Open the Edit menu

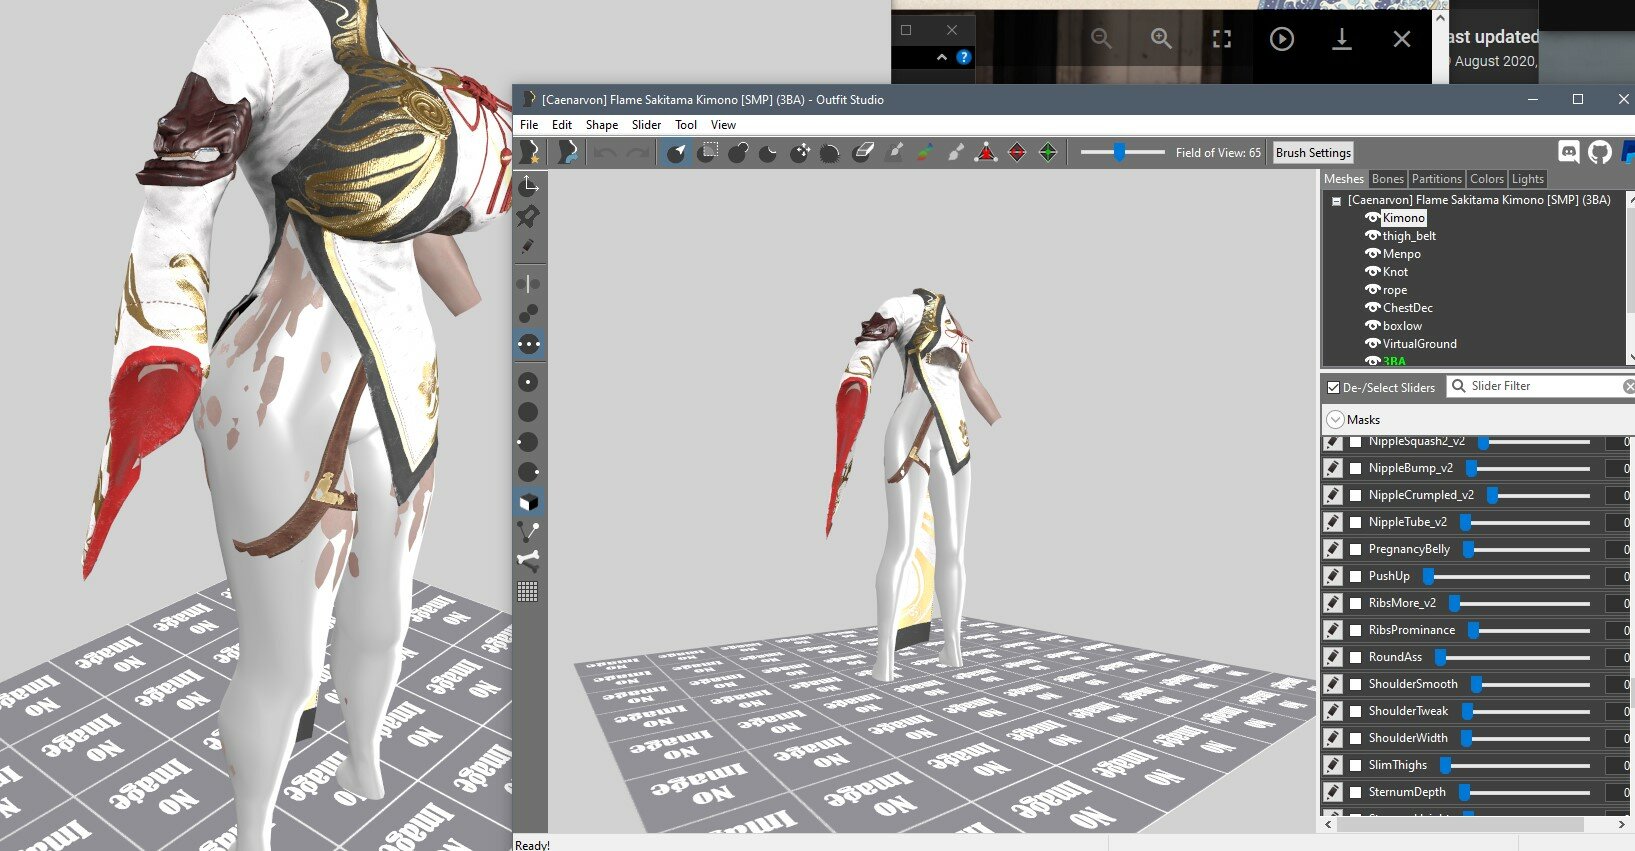tap(562, 125)
